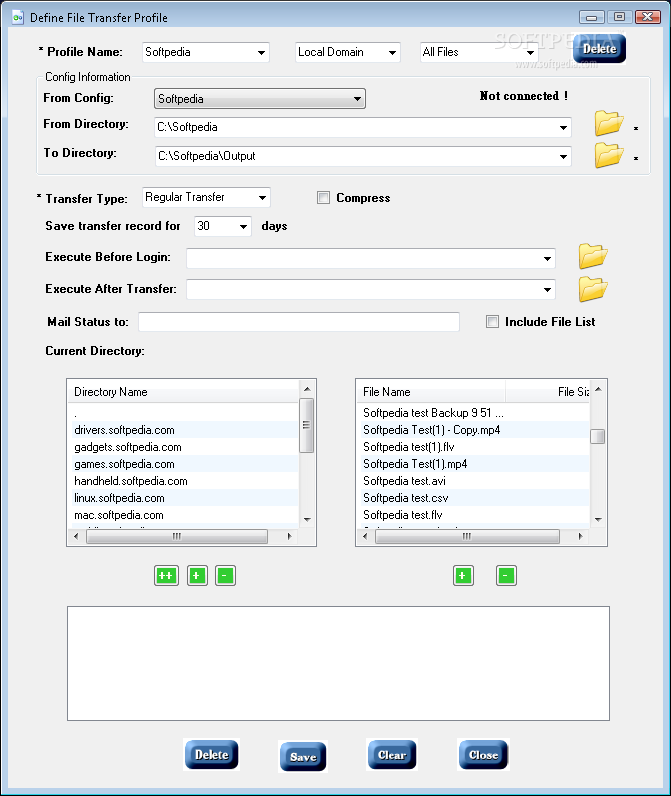Image resolution: width=671 pixels, height=796 pixels.
Task: Open the Profile Name dropdown
Action: pyautogui.click(x=261, y=52)
